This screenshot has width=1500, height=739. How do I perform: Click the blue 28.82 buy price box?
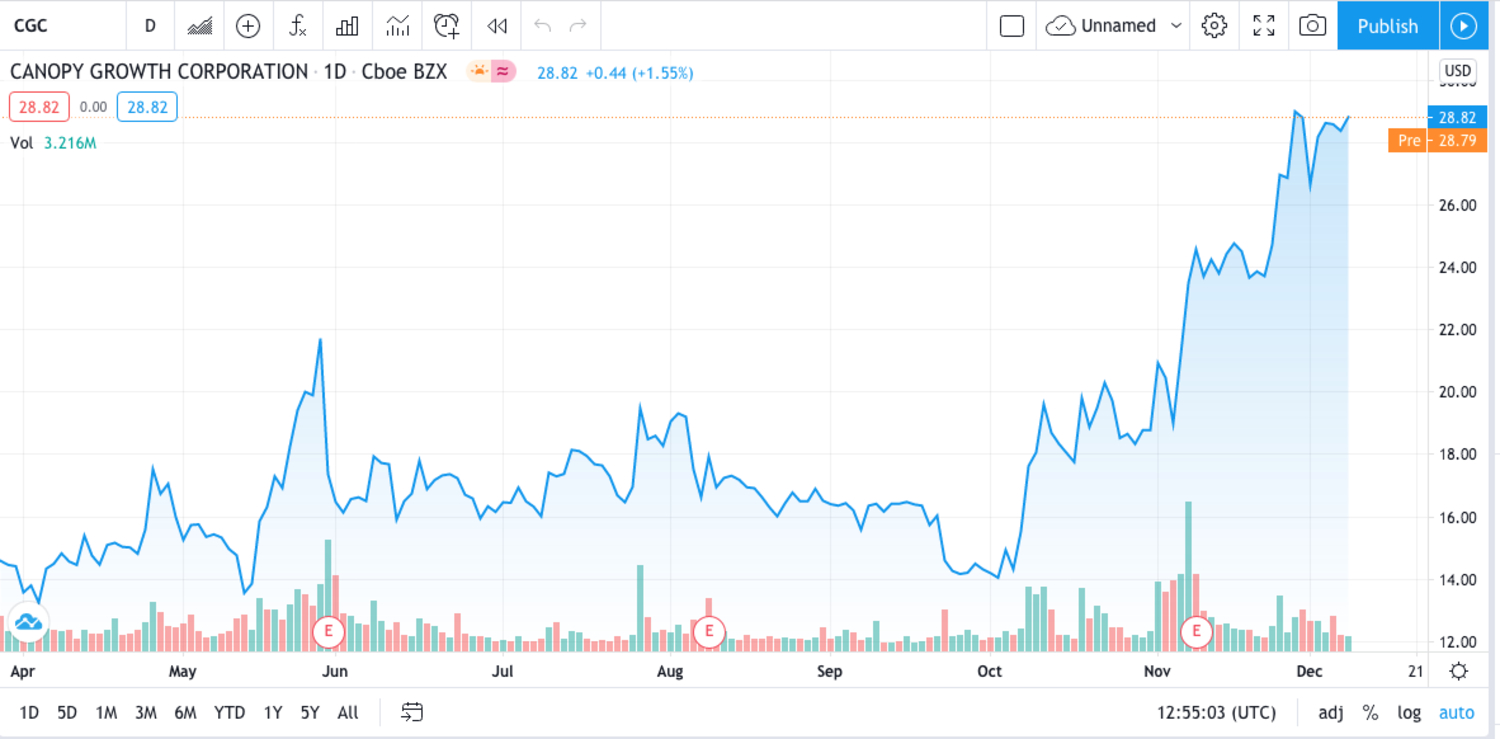147,107
